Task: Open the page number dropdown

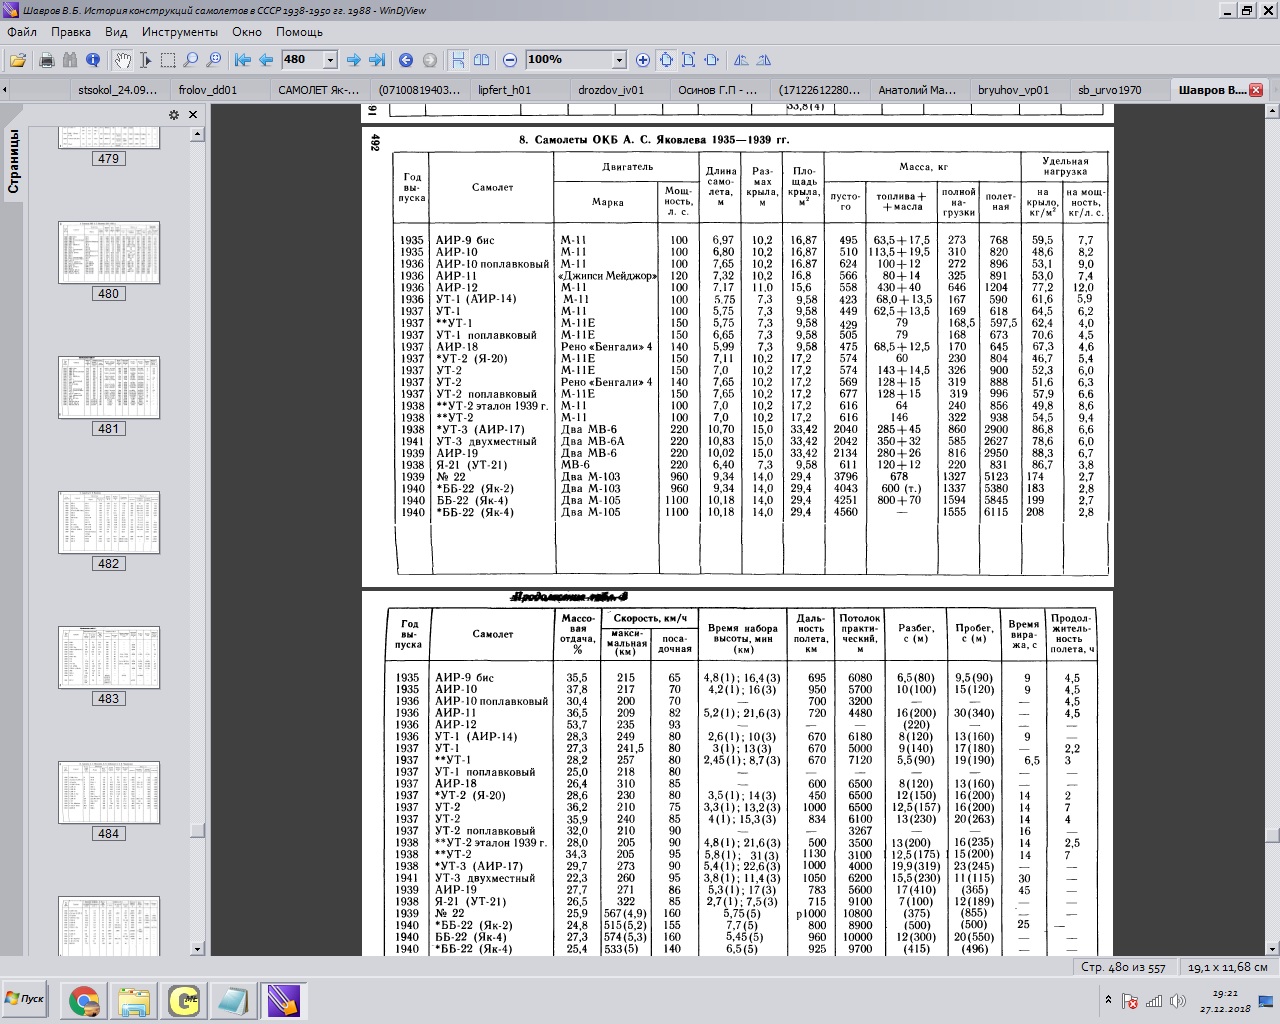Action: (x=330, y=60)
